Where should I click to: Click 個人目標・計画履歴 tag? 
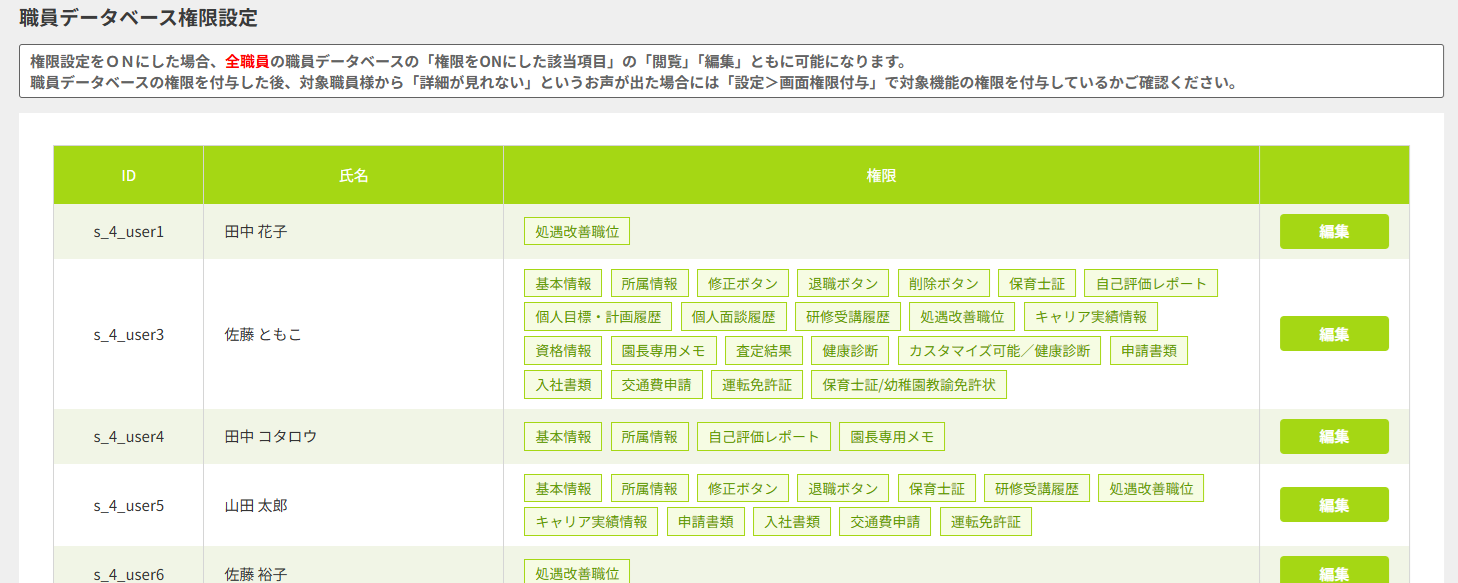tap(598, 317)
